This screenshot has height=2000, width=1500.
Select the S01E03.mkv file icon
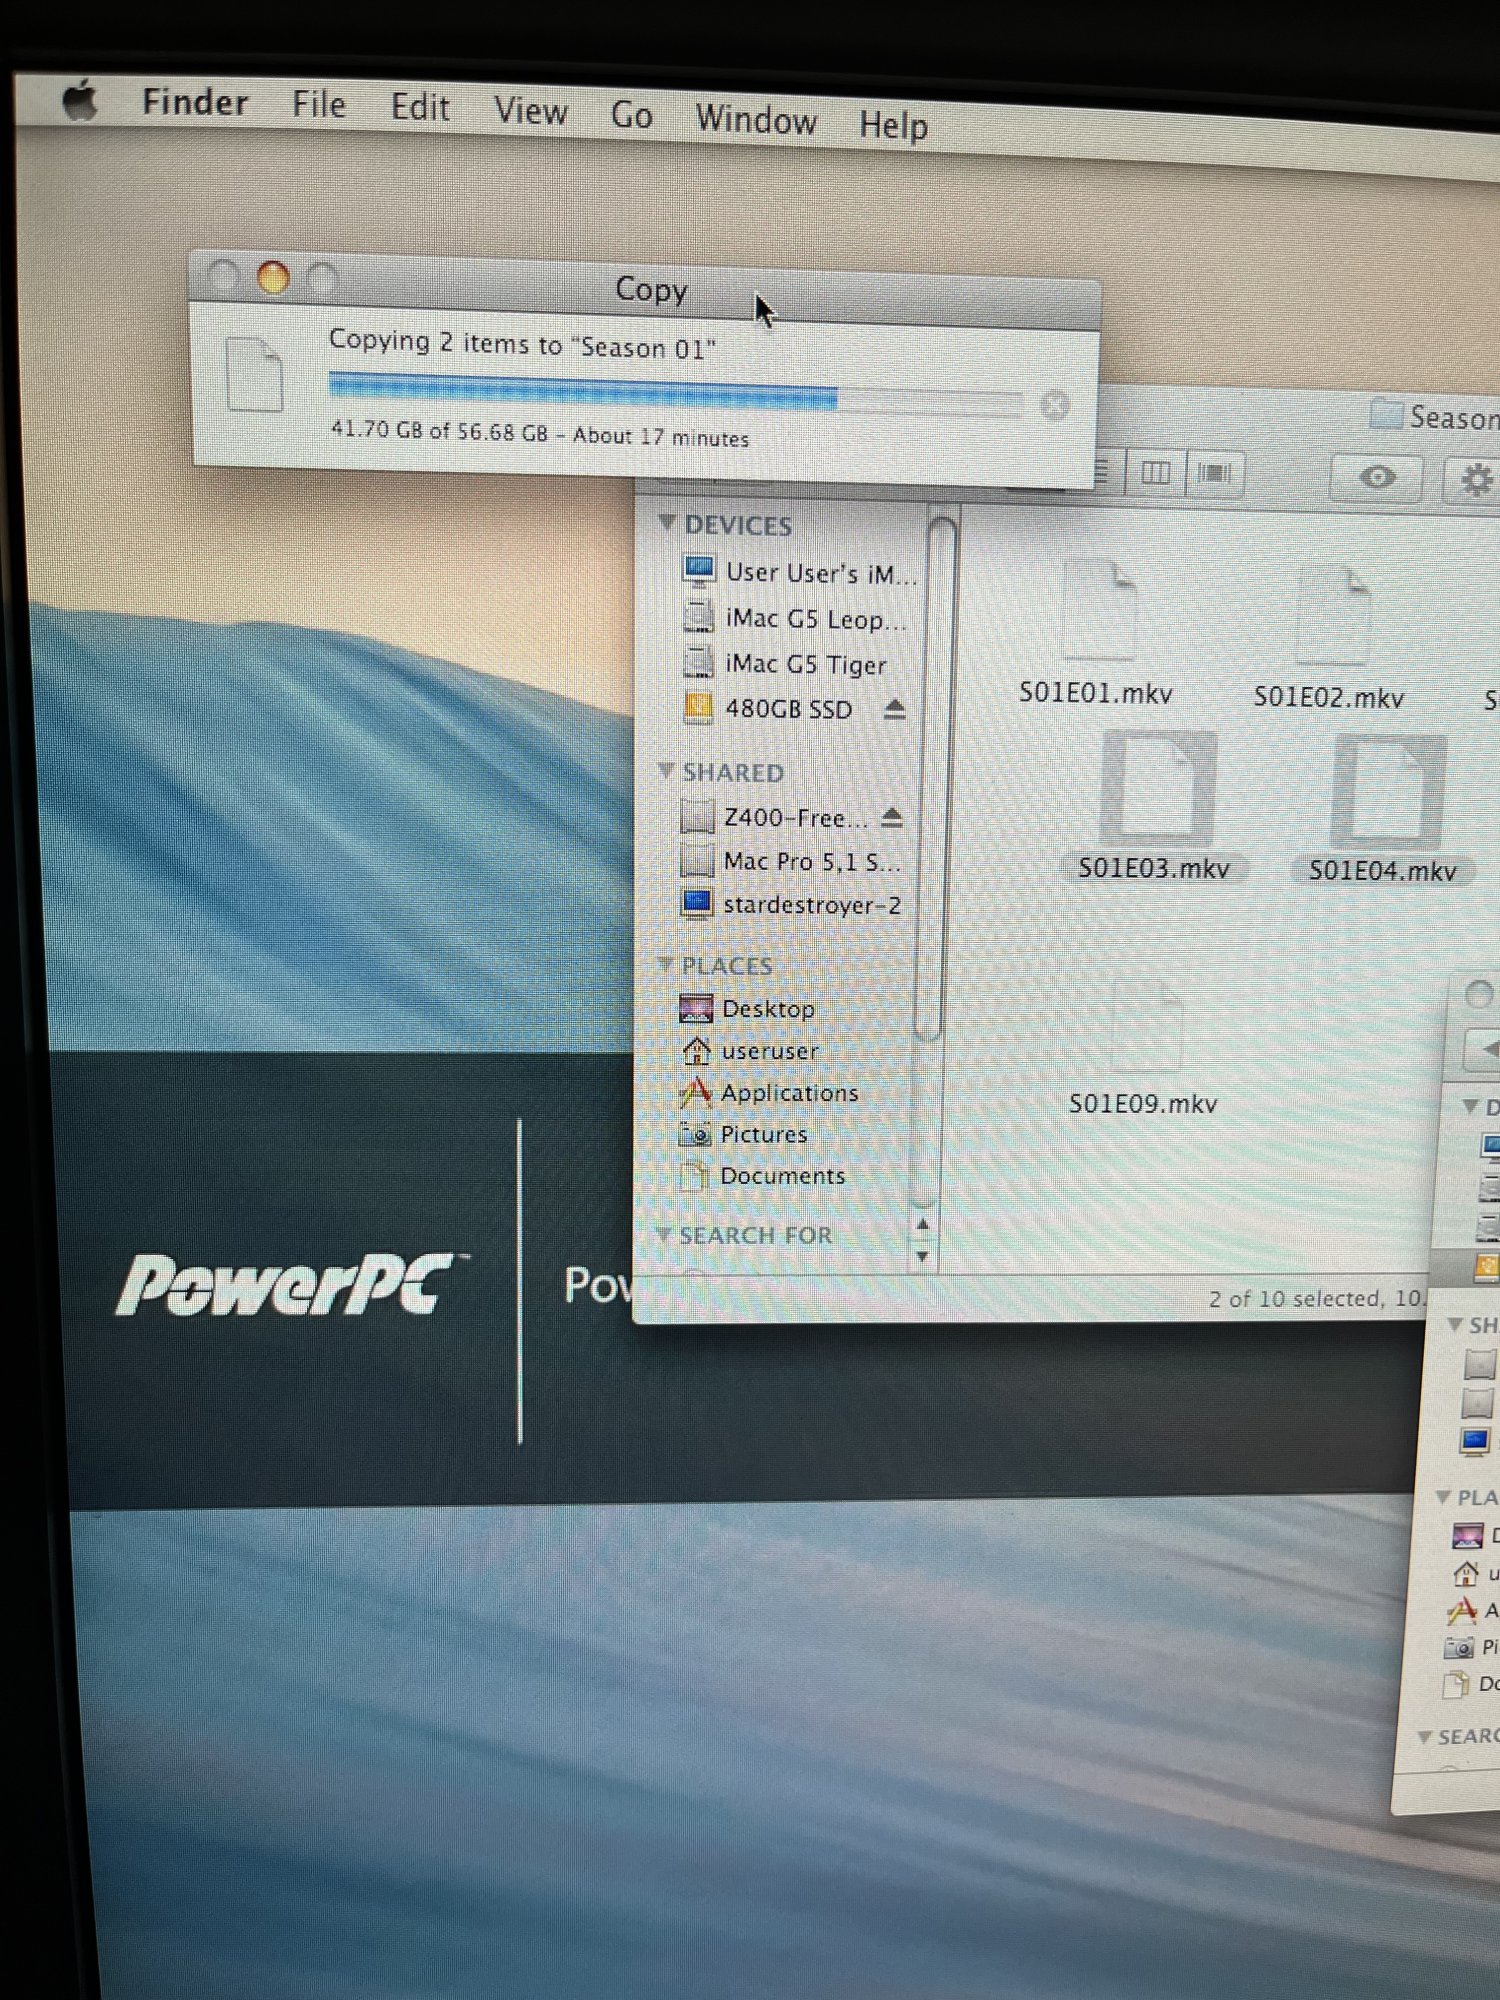1158,789
